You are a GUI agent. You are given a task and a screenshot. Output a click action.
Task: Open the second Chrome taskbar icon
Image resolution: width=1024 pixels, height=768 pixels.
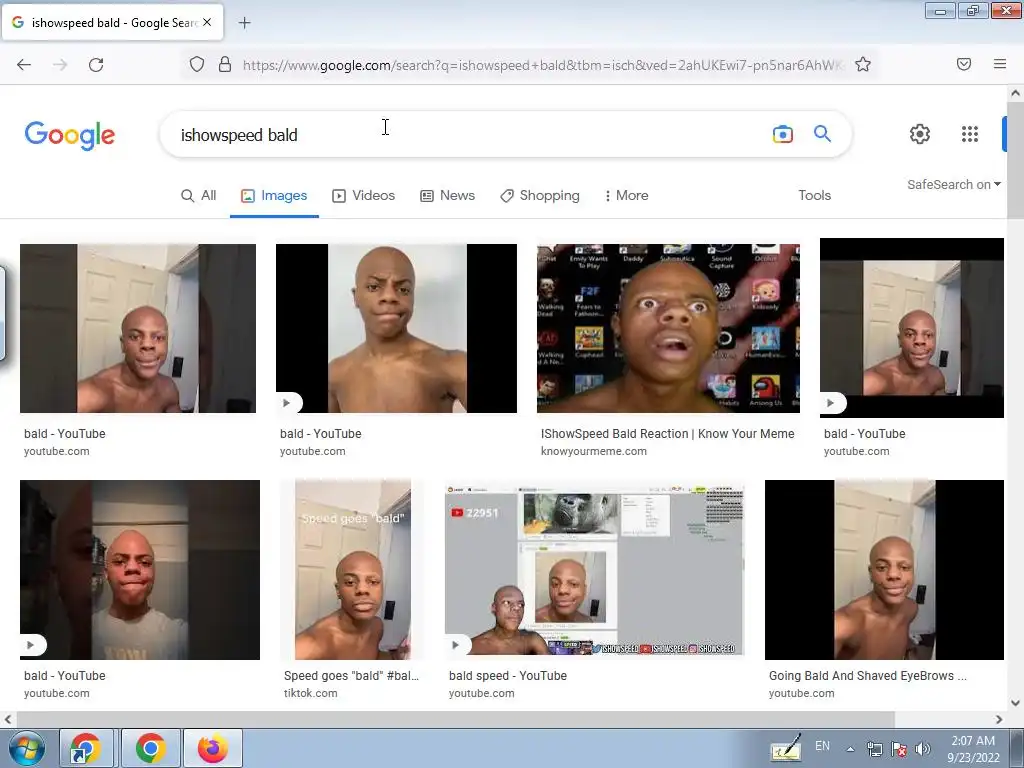click(151, 748)
